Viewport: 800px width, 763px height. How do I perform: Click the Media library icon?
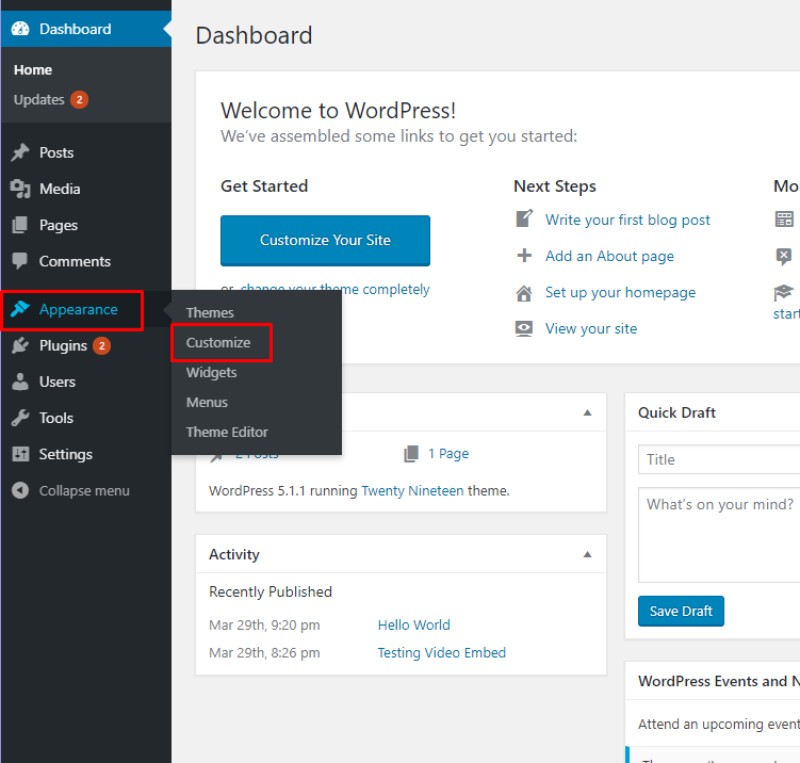click(20, 189)
